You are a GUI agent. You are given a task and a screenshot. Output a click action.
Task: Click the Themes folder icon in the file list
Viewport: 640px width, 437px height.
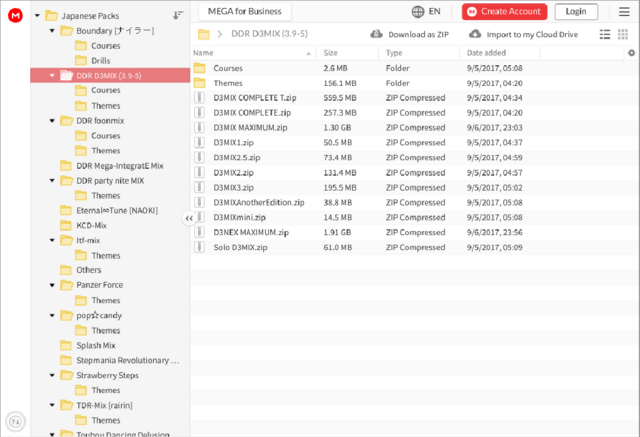pos(199,83)
